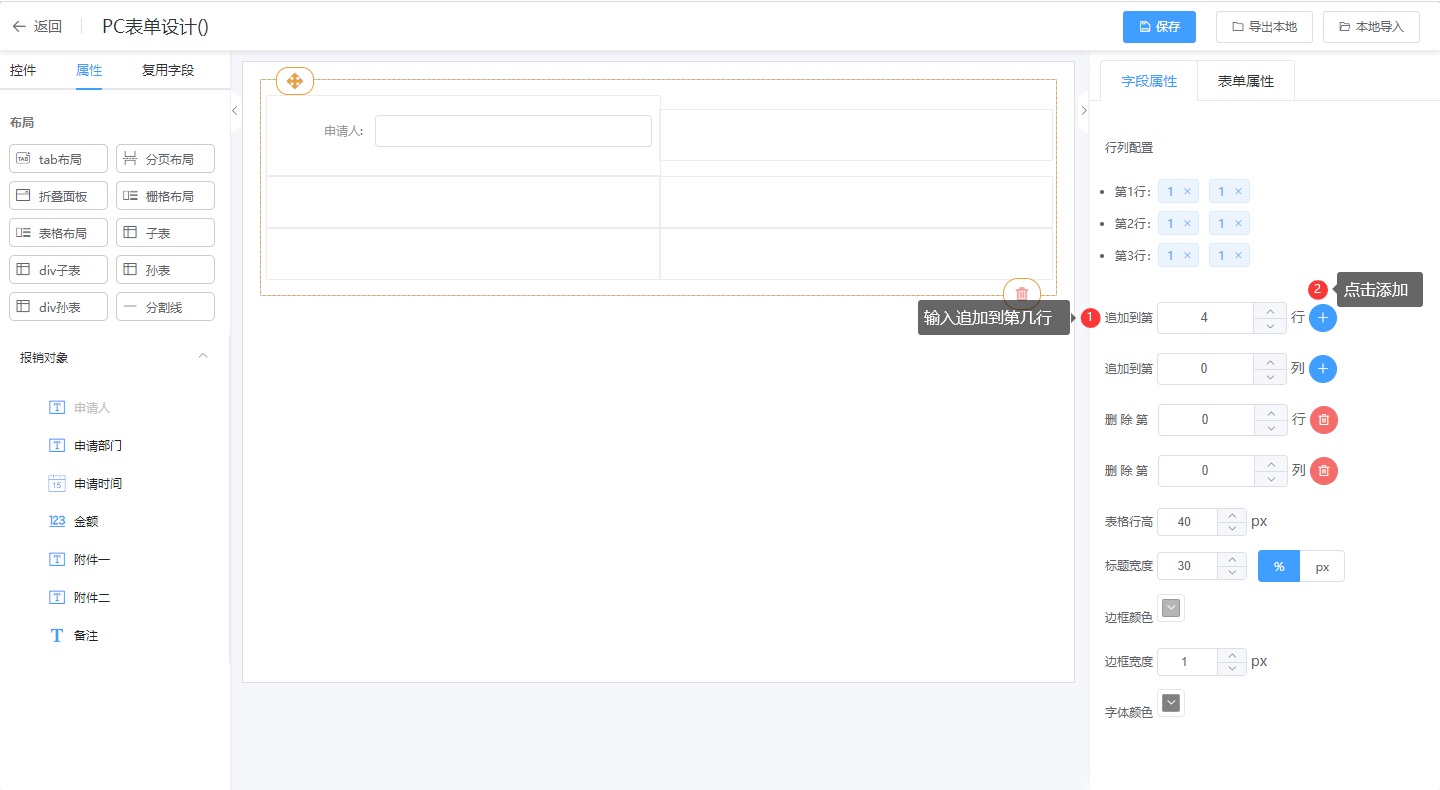Select the div子表 layout control
Screen dimensions: 1440x790
tap(59, 270)
